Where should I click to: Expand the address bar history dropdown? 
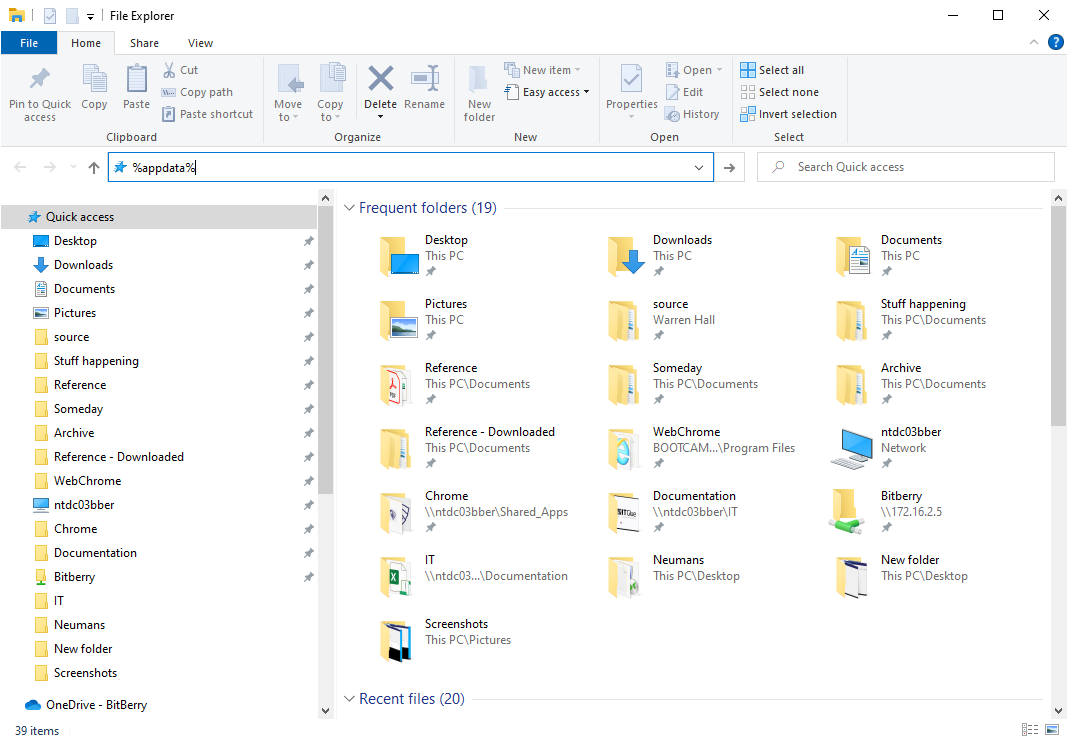click(699, 168)
